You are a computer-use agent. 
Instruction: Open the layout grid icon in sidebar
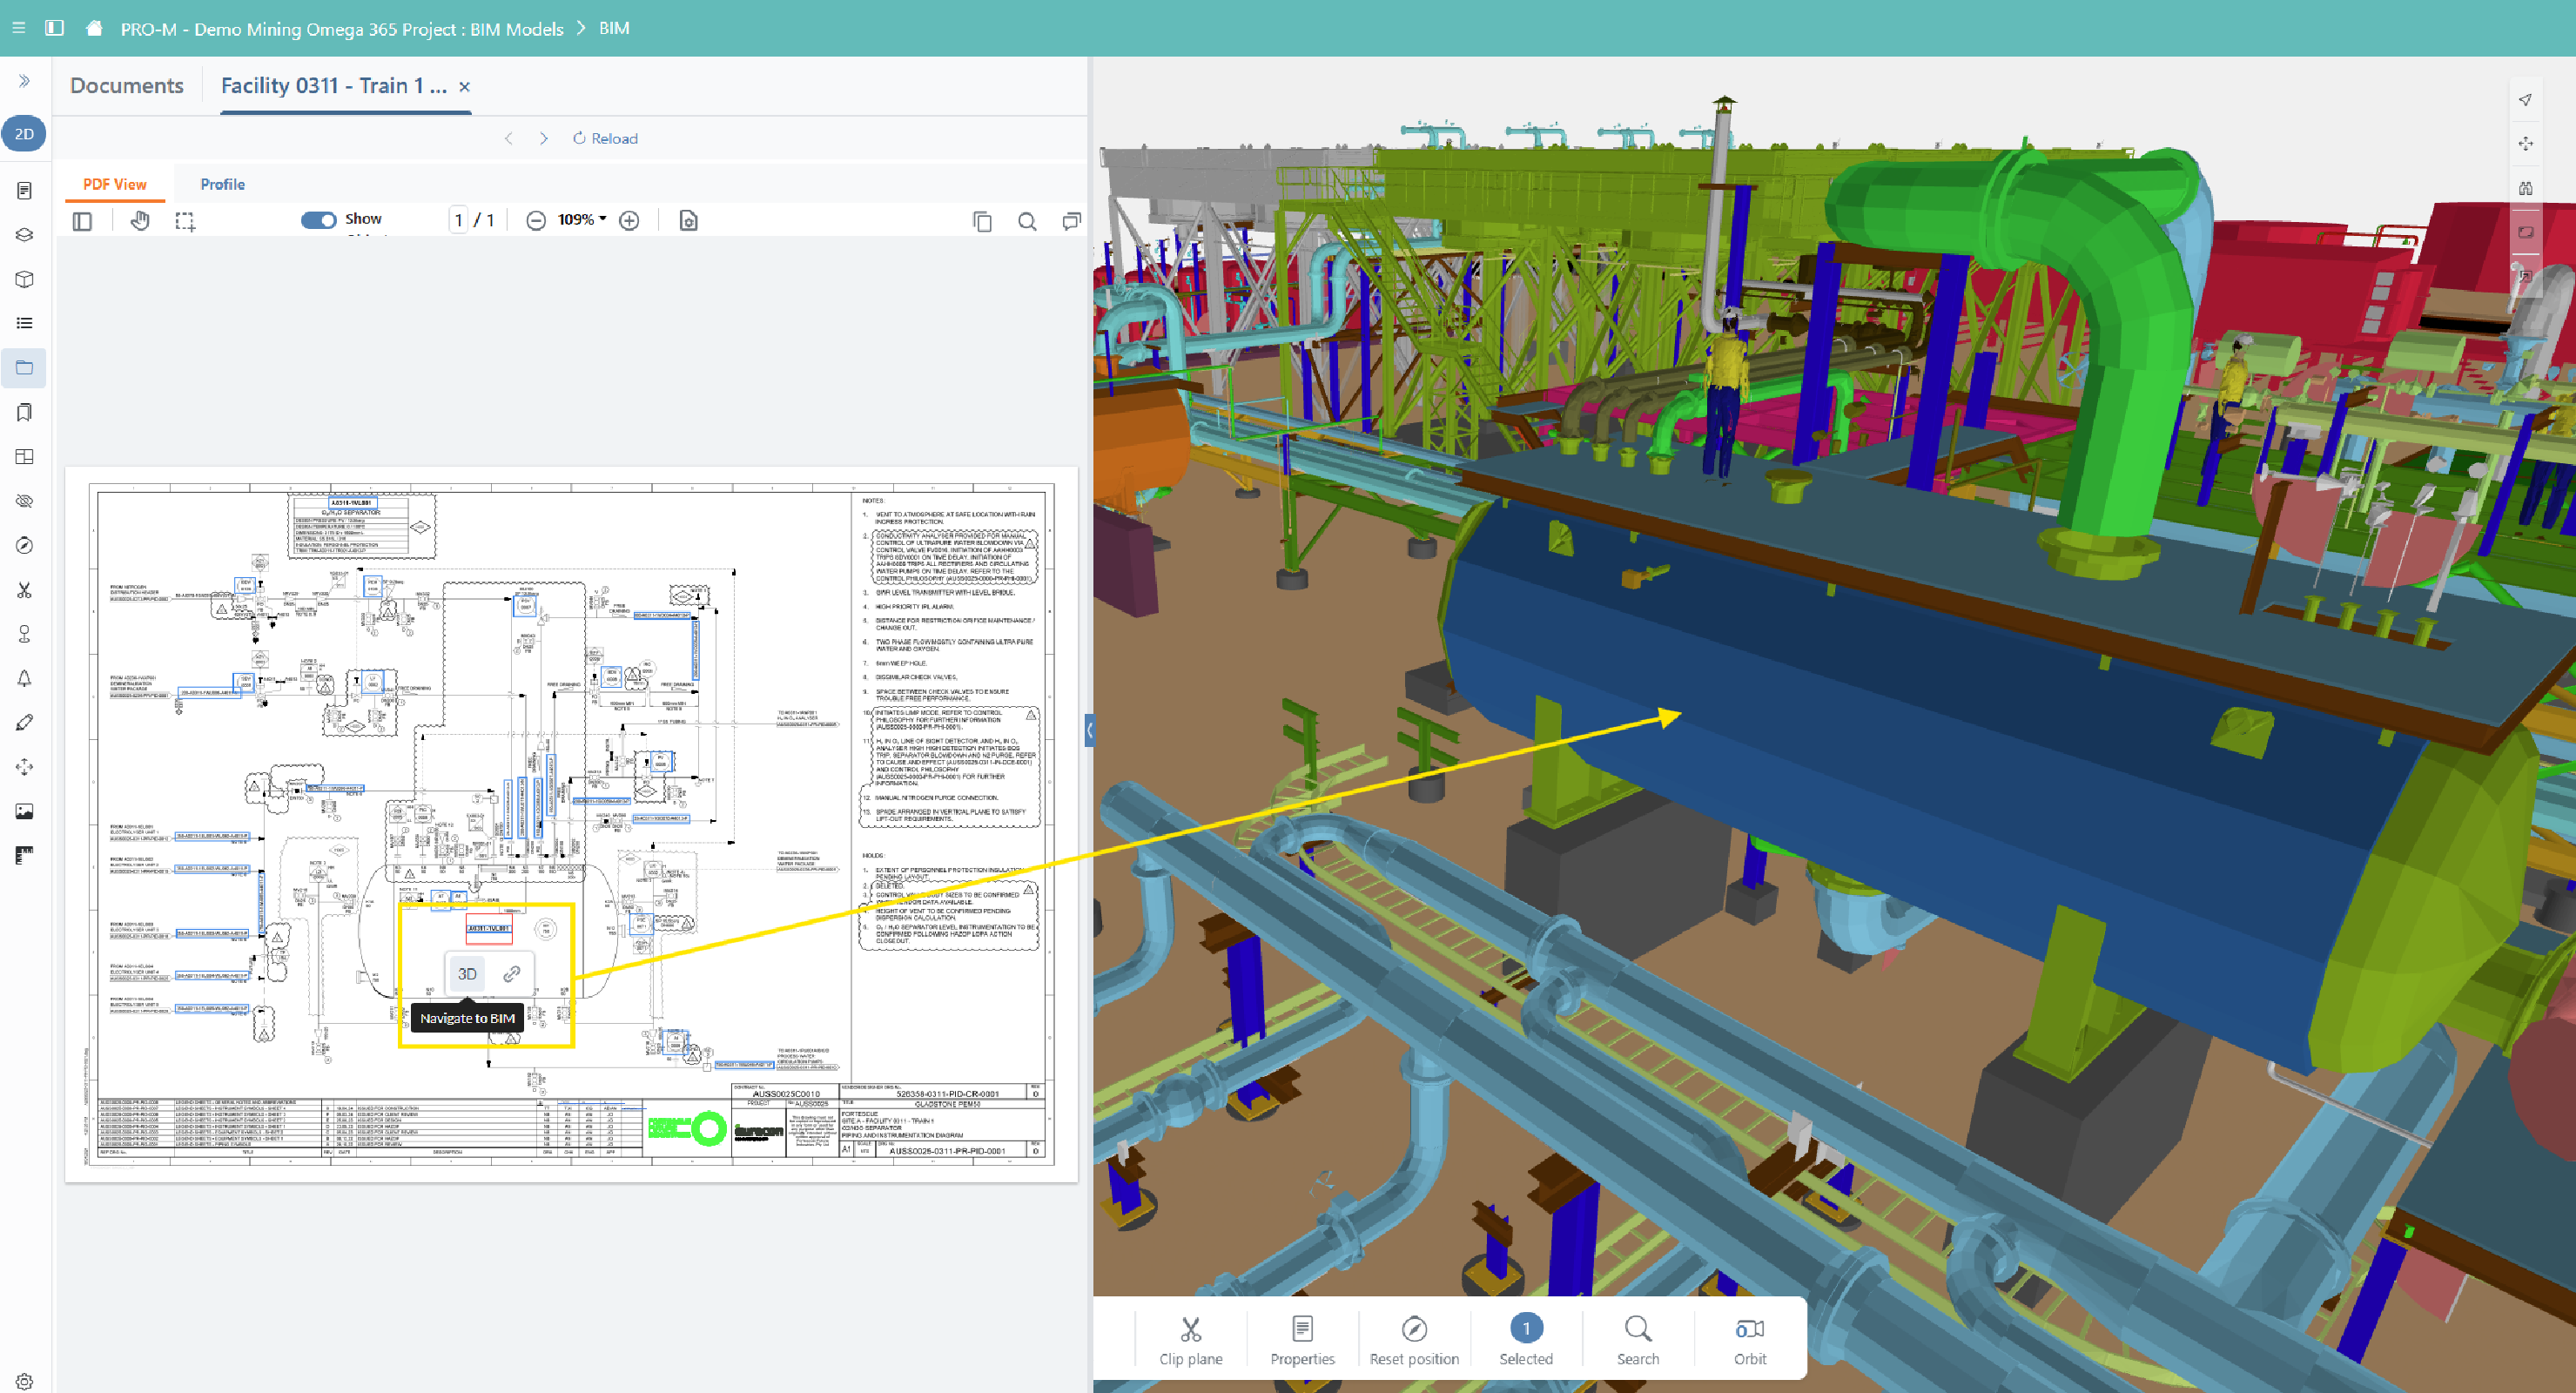(x=24, y=457)
